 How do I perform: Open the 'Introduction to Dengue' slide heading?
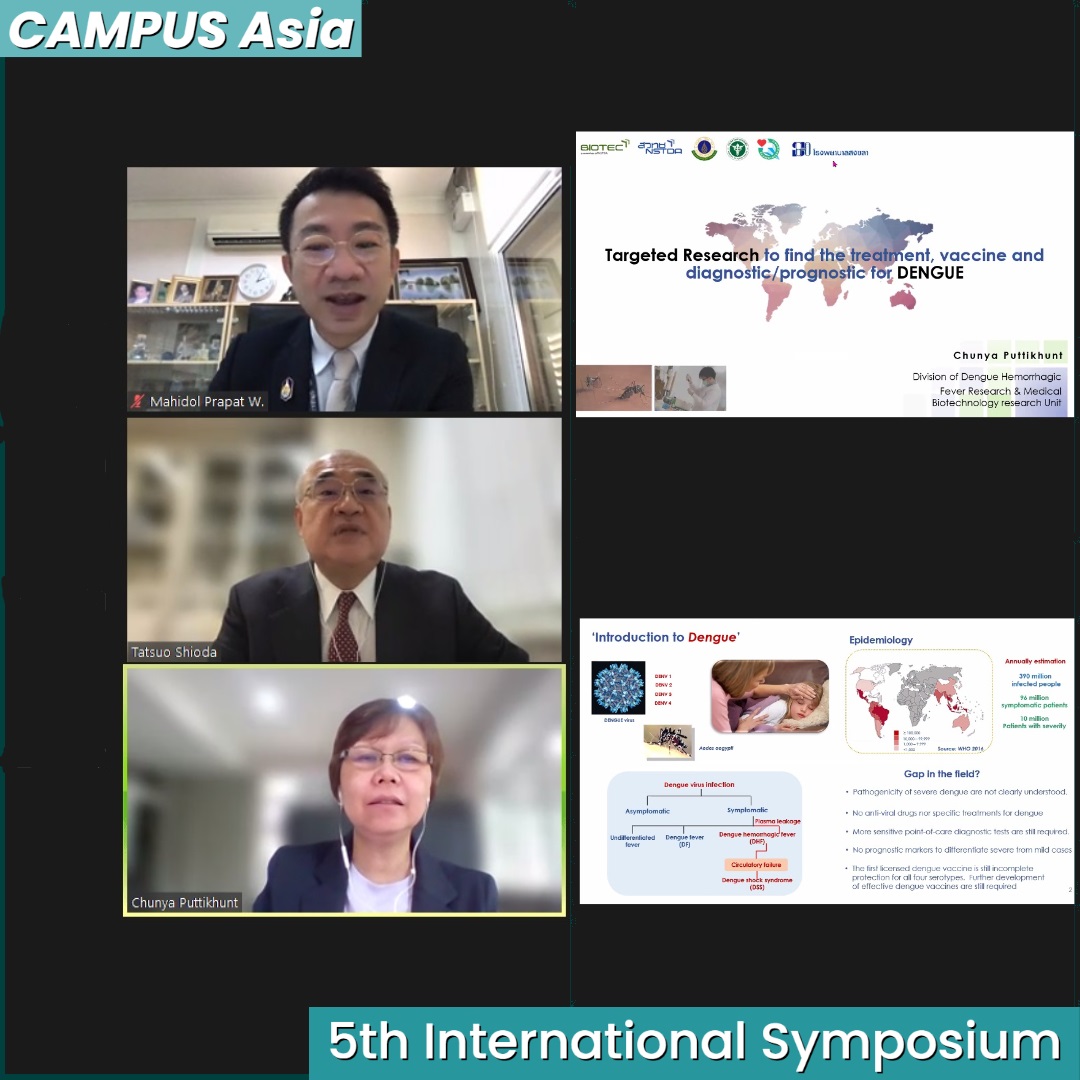coord(665,637)
